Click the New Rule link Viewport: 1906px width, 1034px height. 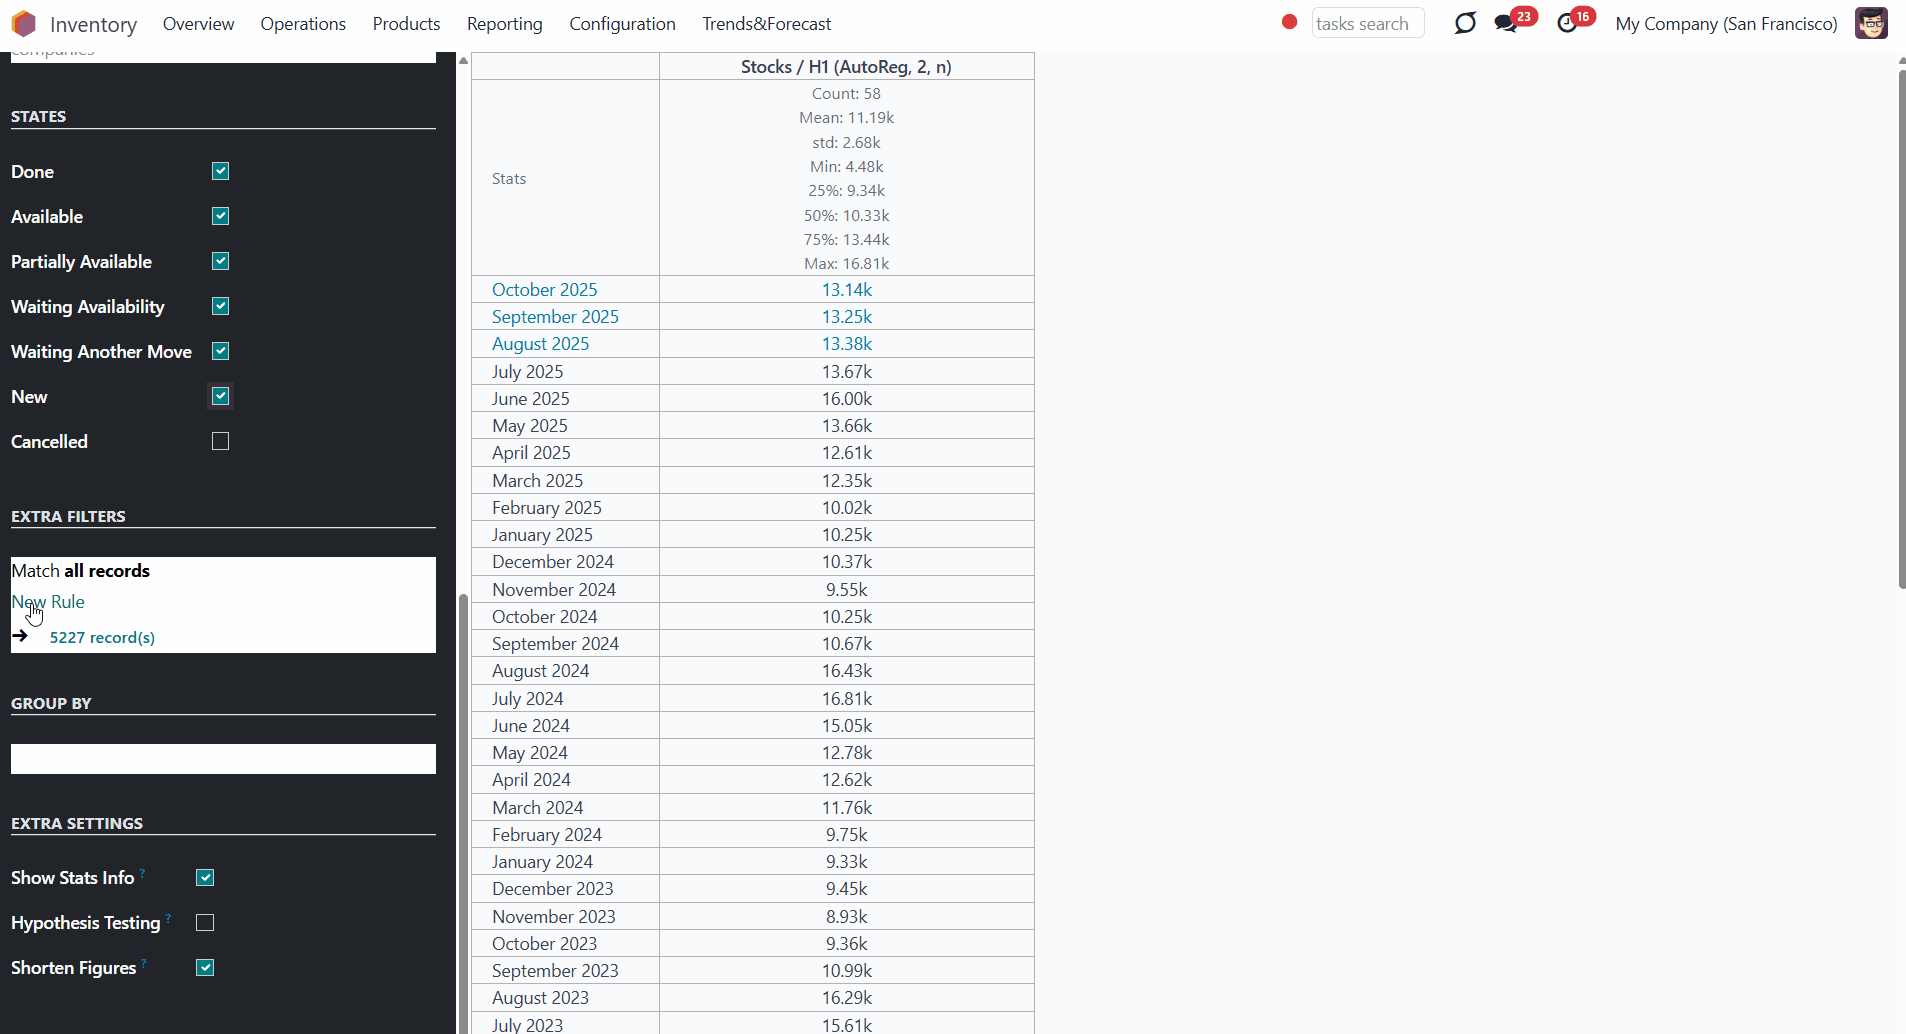(48, 601)
